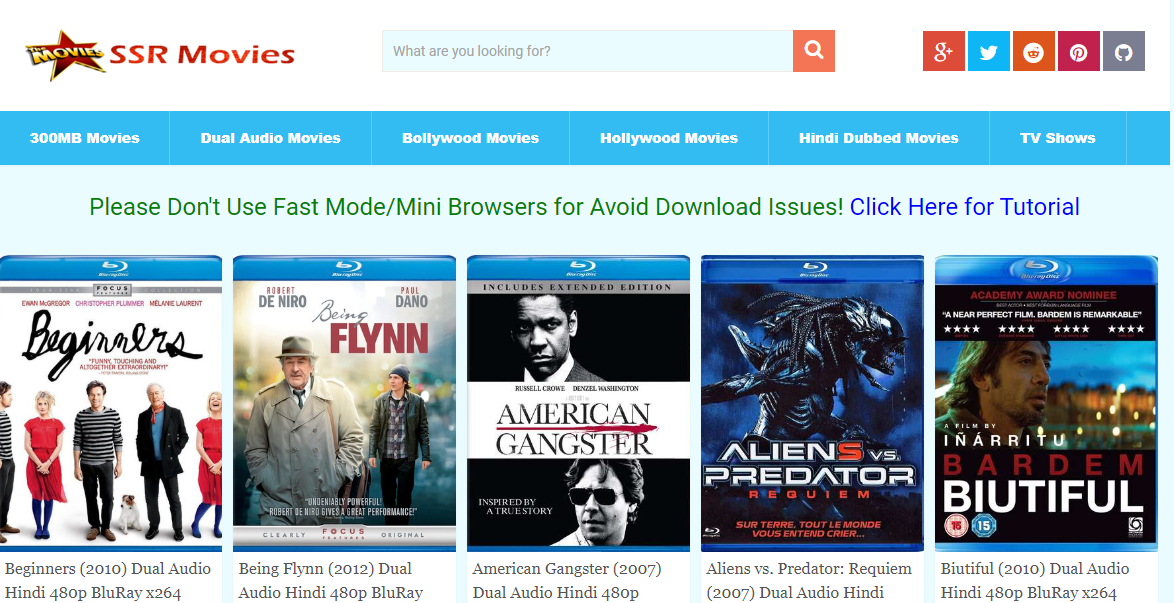Open the Twitter social icon
This screenshot has height=603, width=1174.
[988, 51]
